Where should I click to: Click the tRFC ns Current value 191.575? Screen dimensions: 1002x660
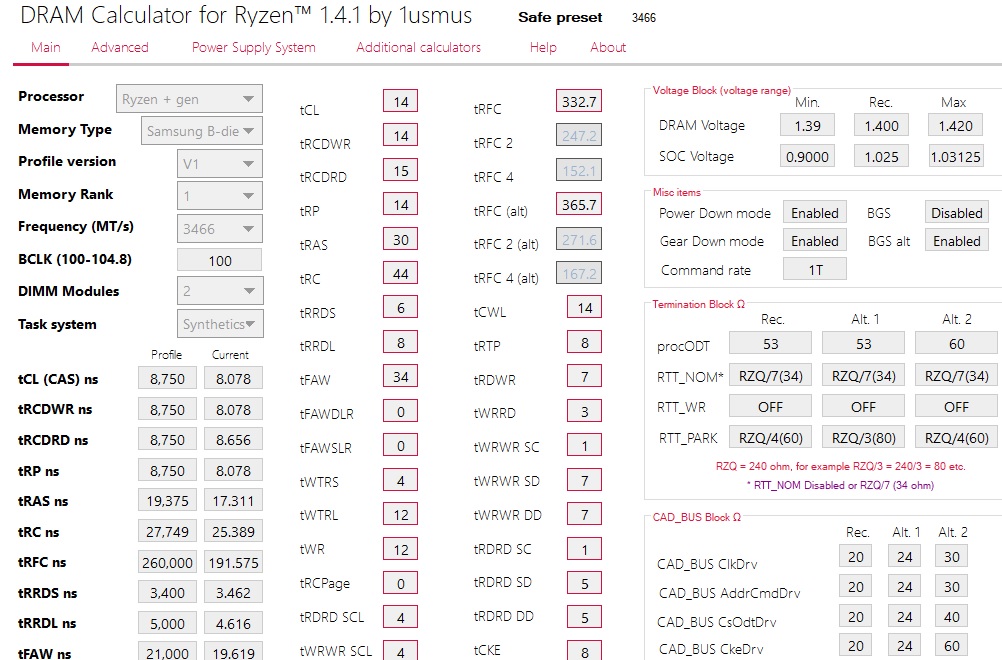[233, 563]
